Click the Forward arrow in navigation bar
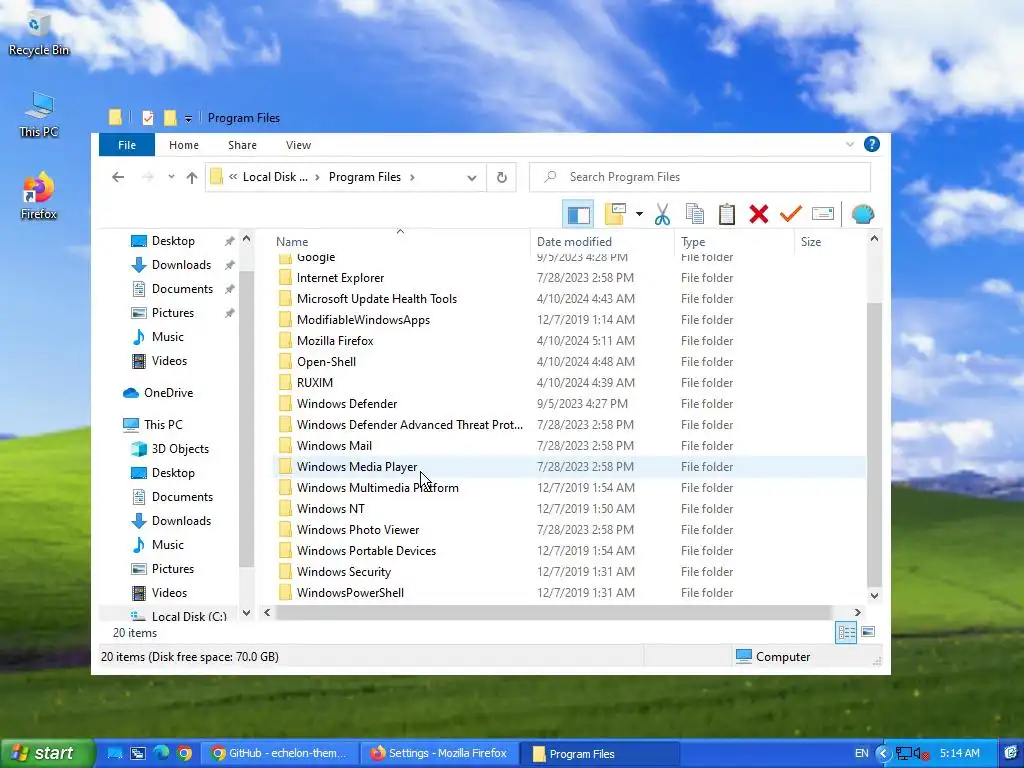Screen dimensions: 1024x768 [x=148, y=177]
